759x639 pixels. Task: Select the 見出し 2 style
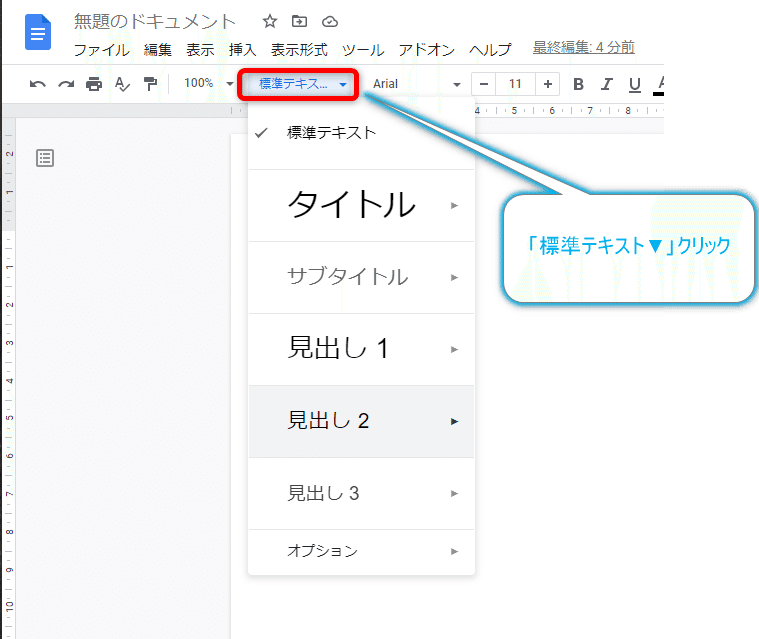point(361,422)
